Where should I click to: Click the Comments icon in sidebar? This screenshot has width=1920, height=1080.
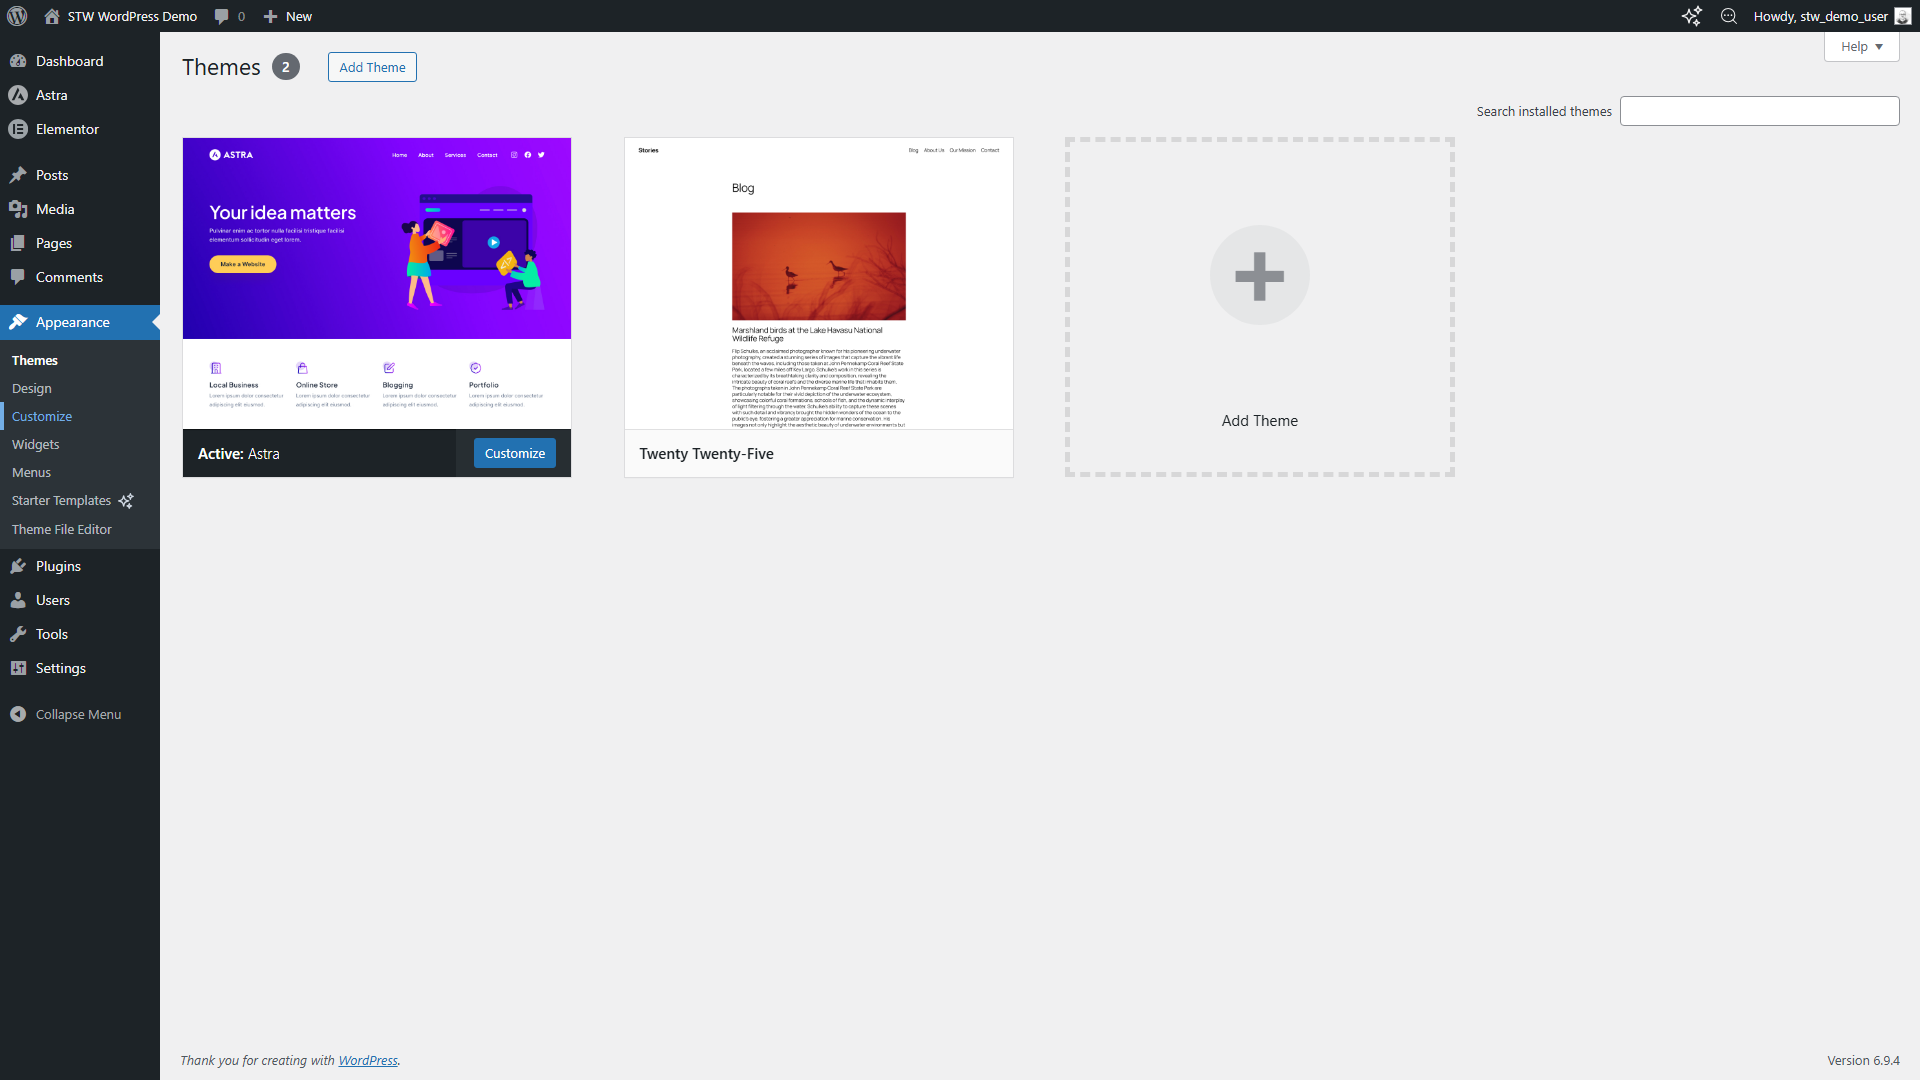coord(18,277)
